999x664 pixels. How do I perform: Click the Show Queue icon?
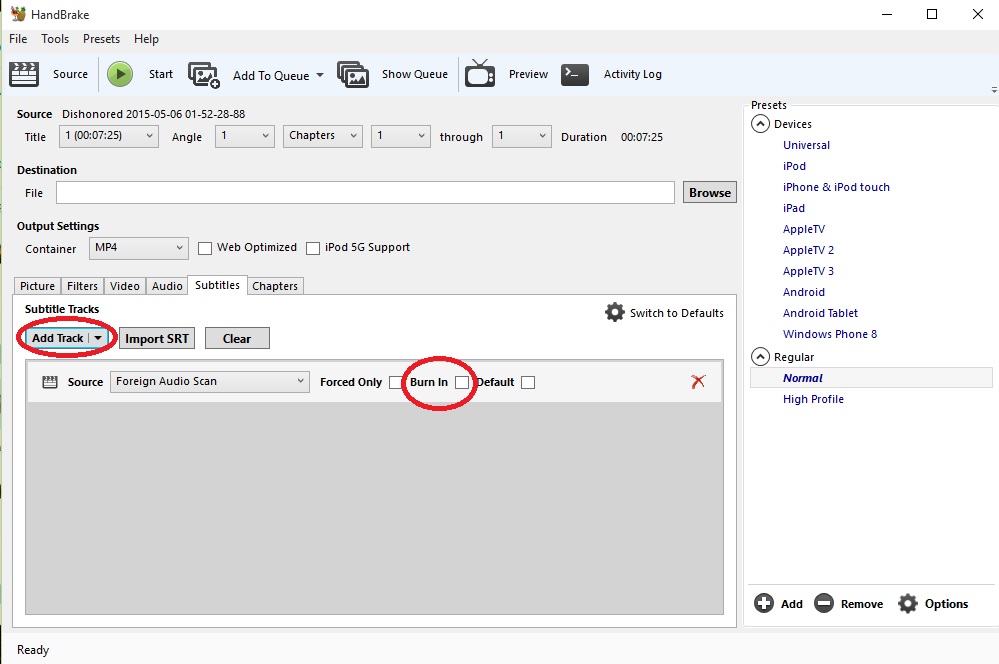[353, 75]
